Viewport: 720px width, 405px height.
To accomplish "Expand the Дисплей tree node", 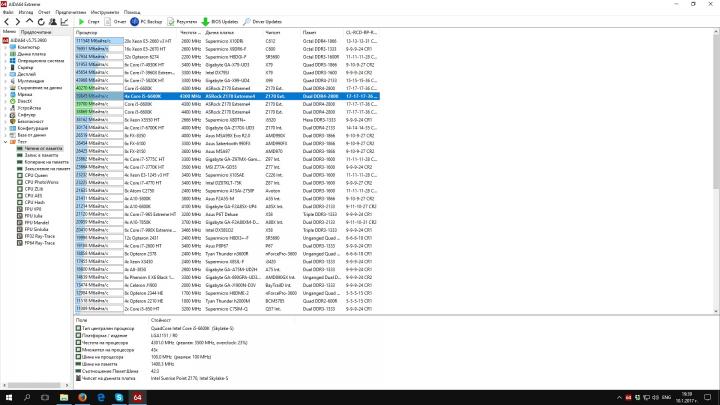I will (6, 74).
